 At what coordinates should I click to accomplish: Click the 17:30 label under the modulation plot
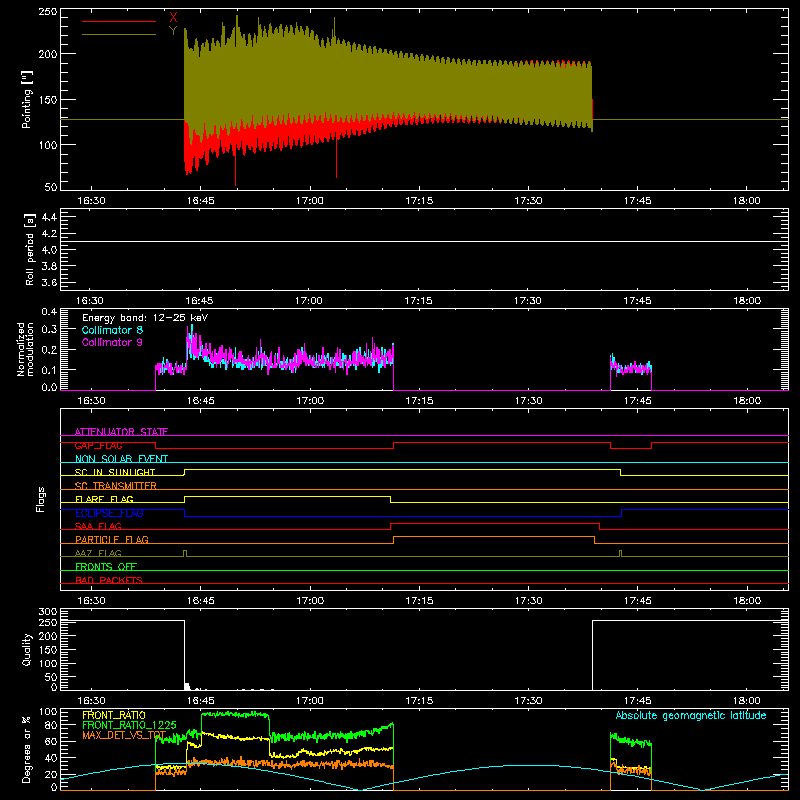pos(528,401)
